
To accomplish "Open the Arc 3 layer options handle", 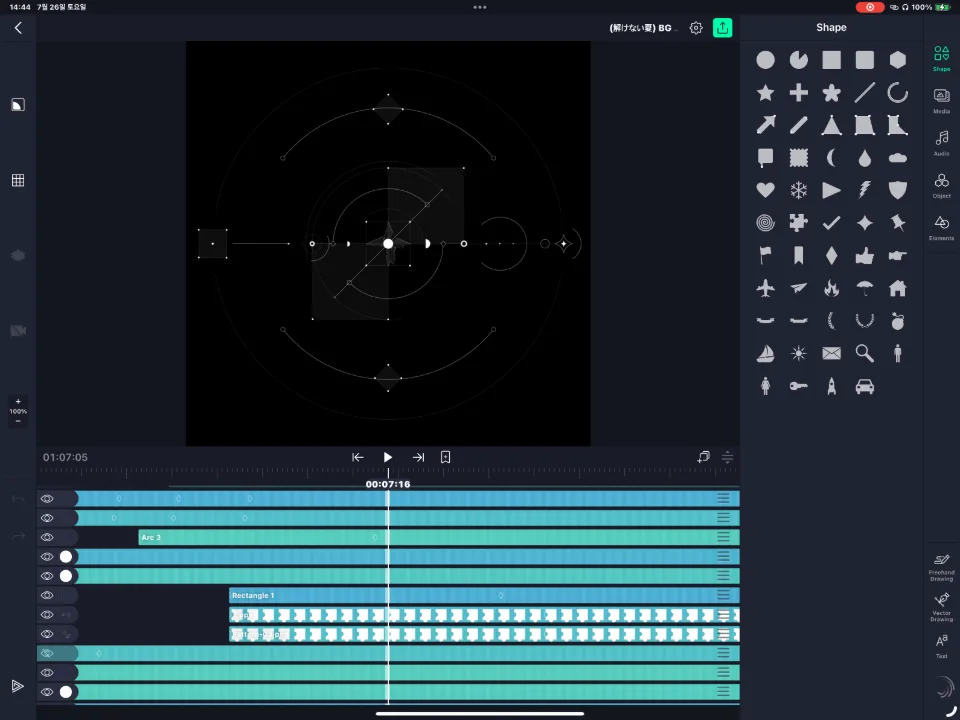I will point(723,537).
